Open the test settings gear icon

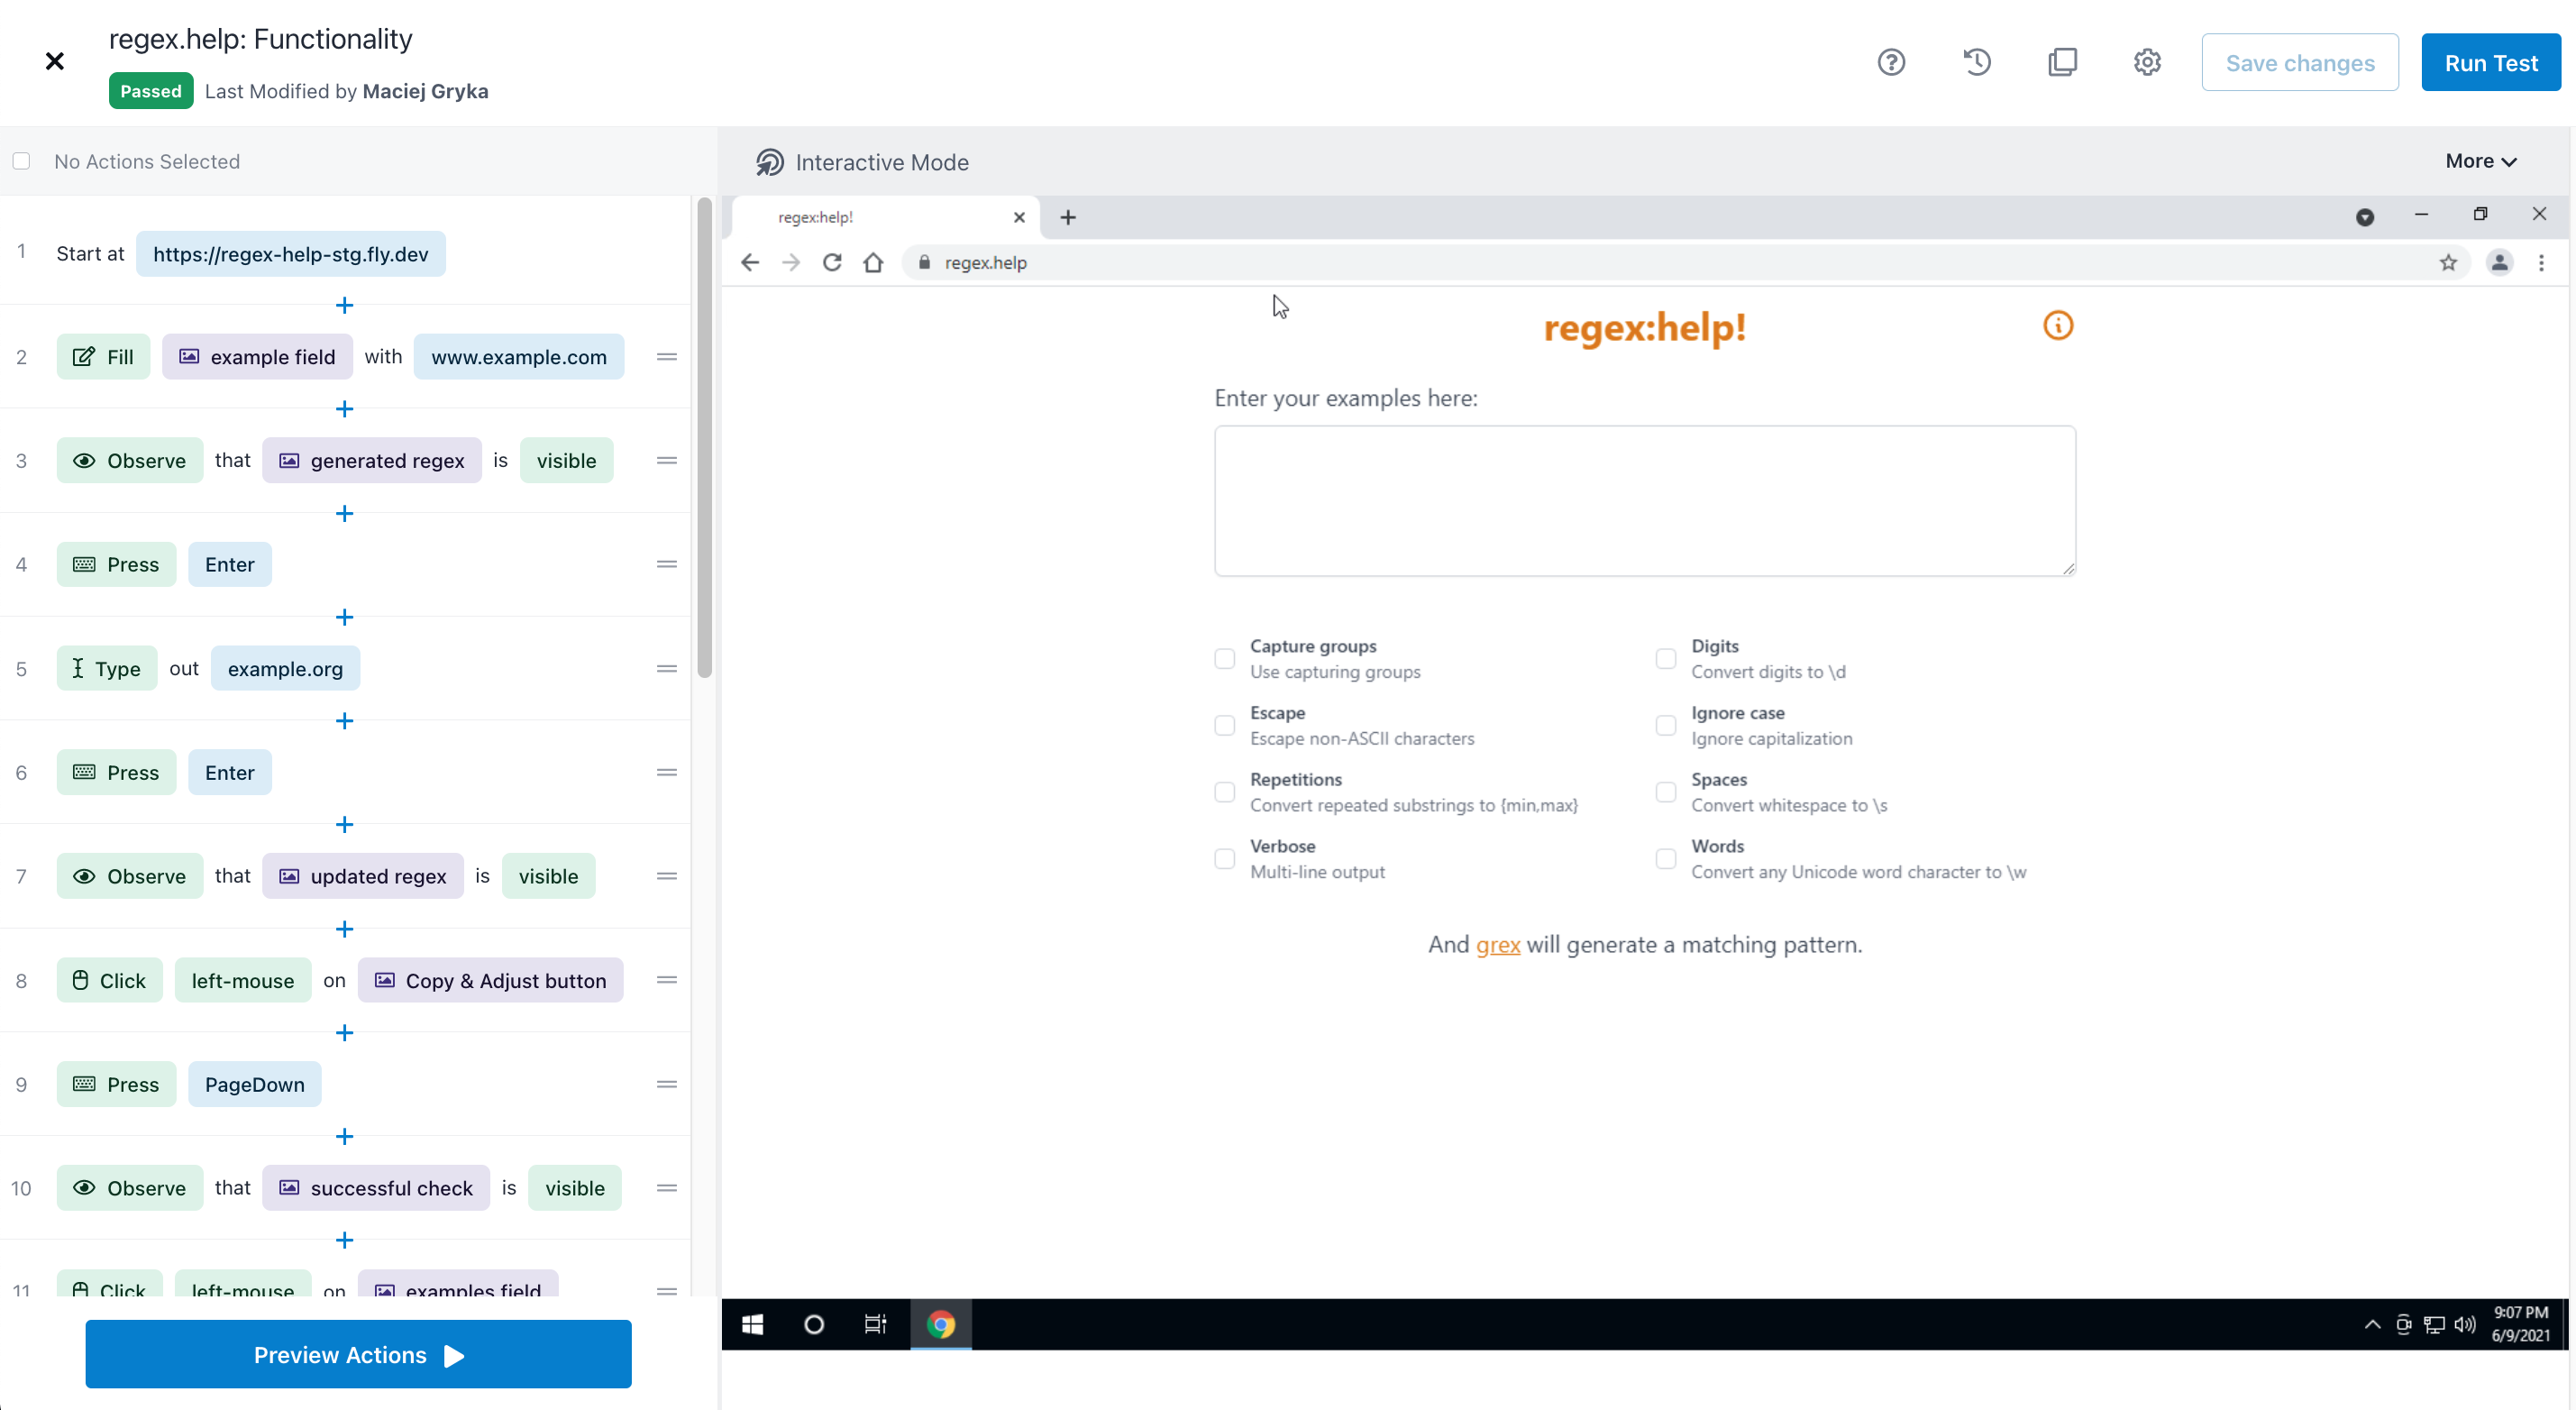tap(2147, 62)
